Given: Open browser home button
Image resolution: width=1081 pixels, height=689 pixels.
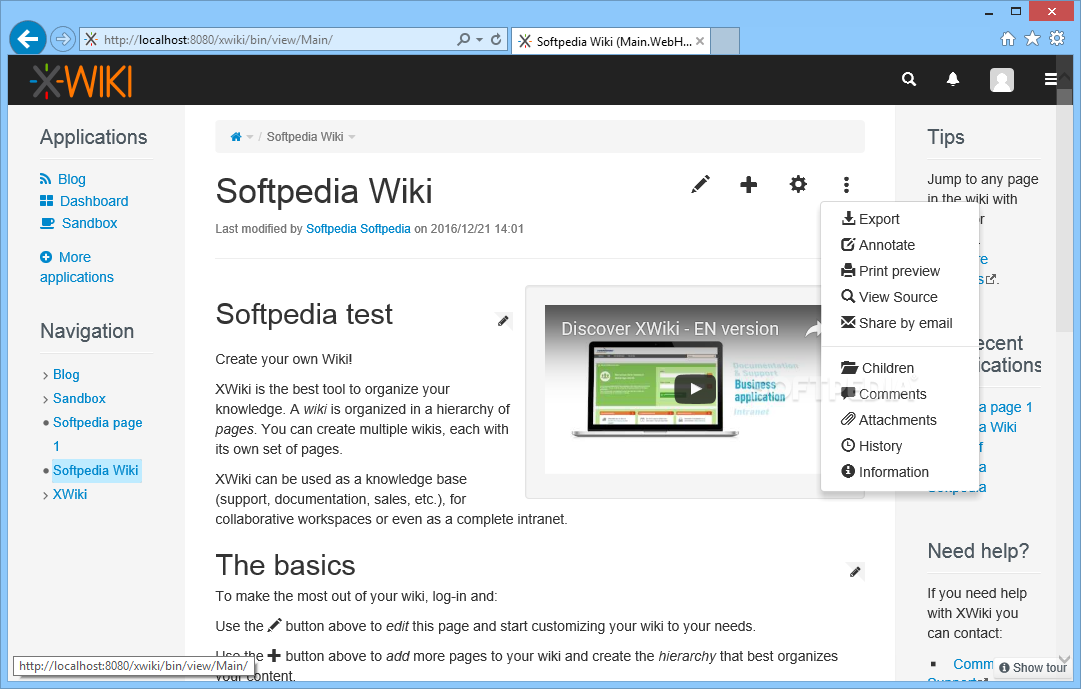Looking at the screenshot, I should [x=1007, y=39].
